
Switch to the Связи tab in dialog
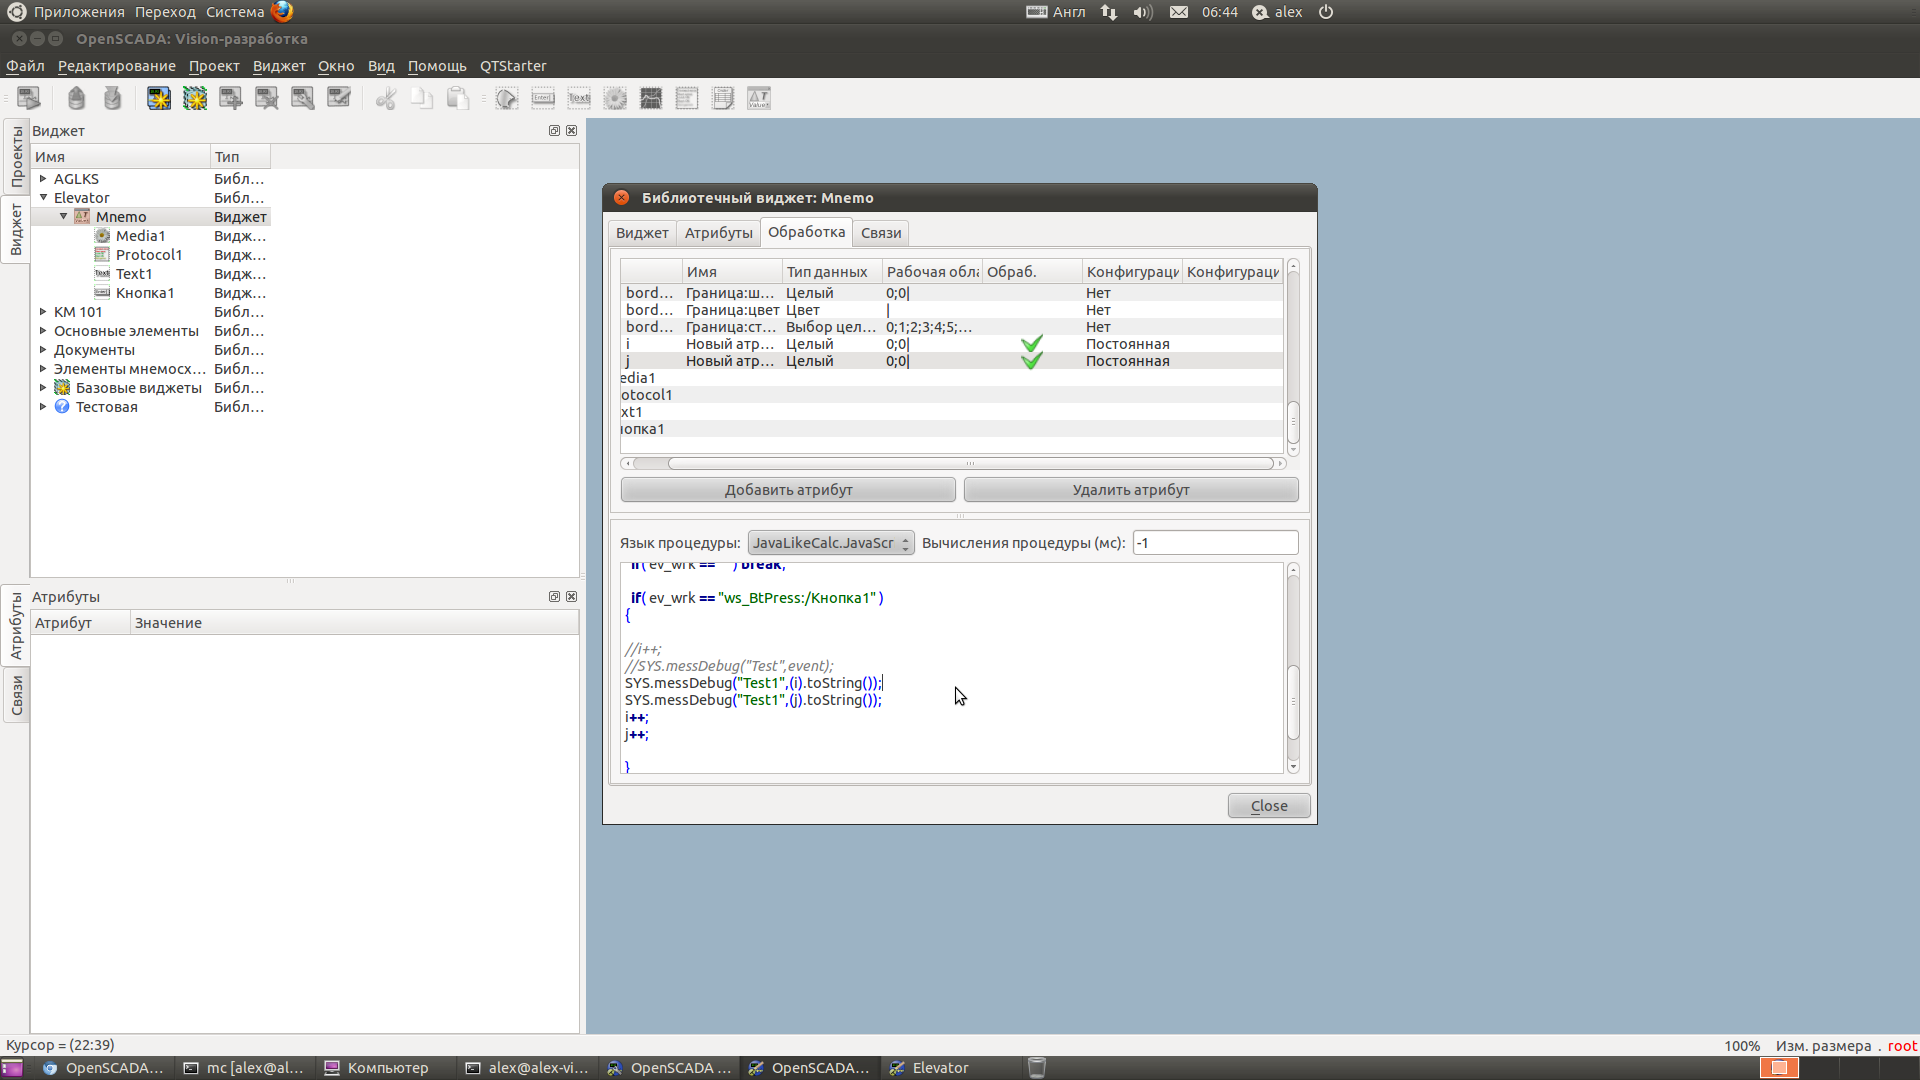(x=881, y=233)
